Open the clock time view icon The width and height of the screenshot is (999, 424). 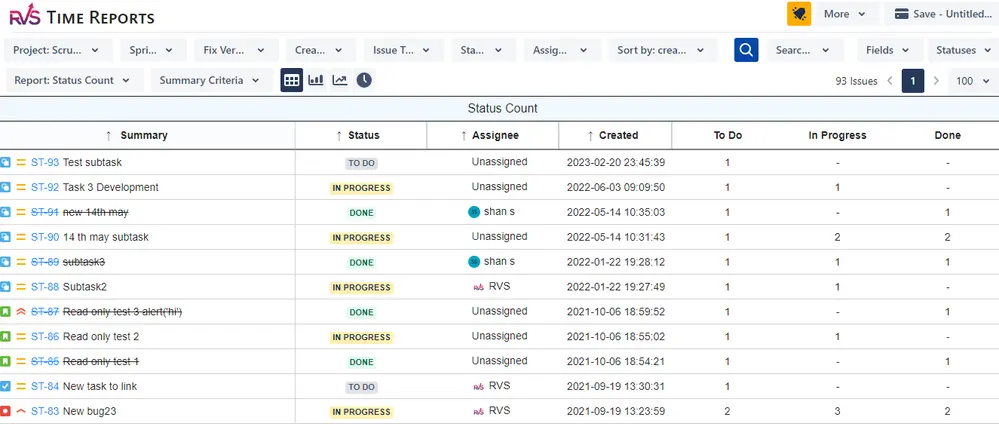[364, 80]
